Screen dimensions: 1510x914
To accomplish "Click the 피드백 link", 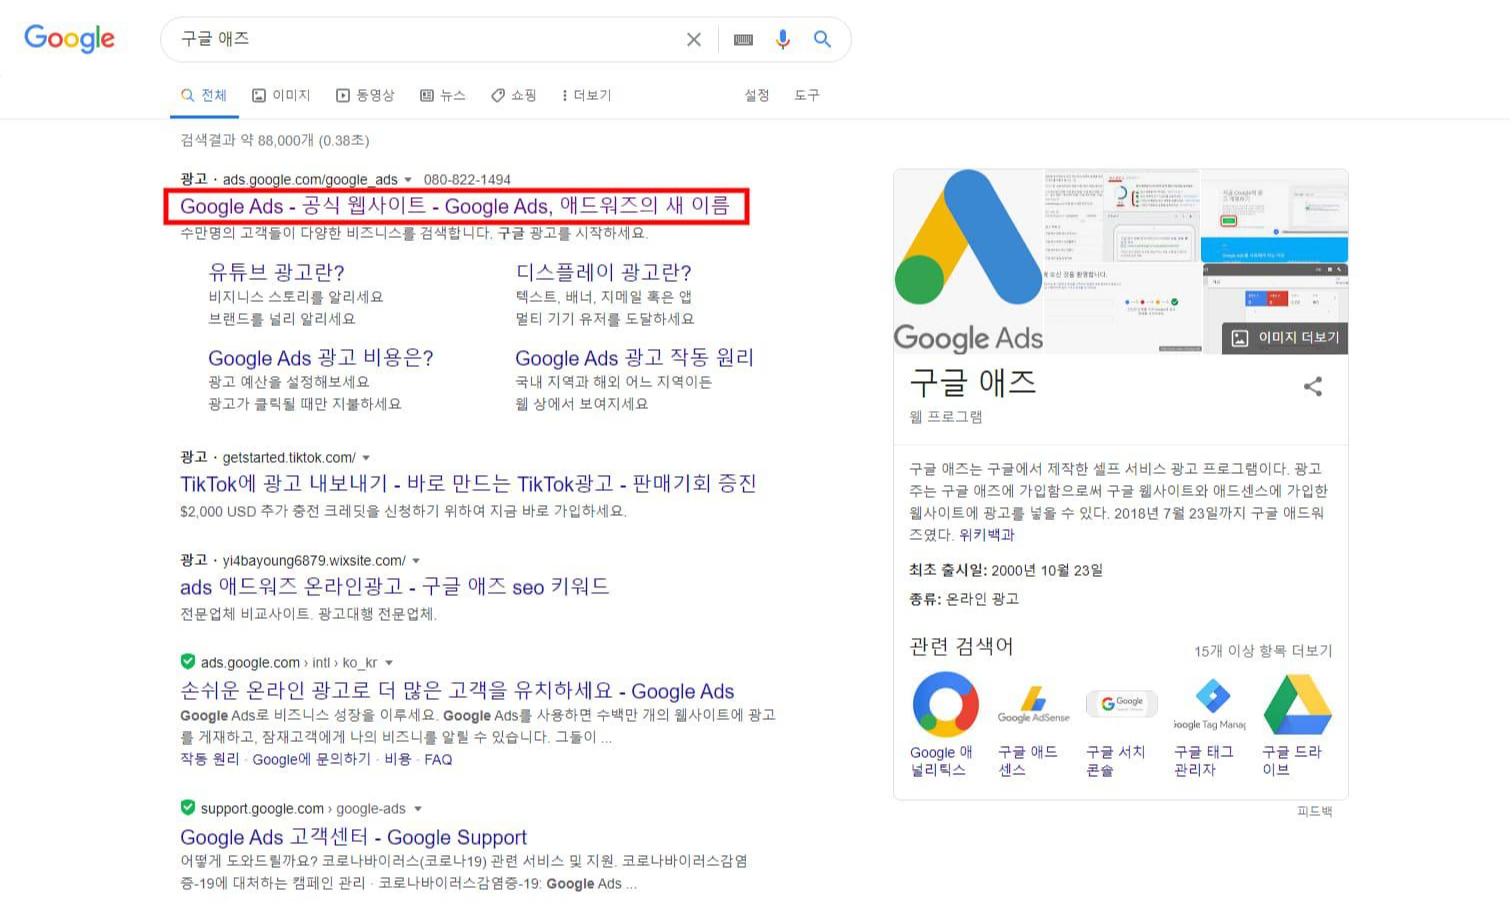I will 1315,811.
